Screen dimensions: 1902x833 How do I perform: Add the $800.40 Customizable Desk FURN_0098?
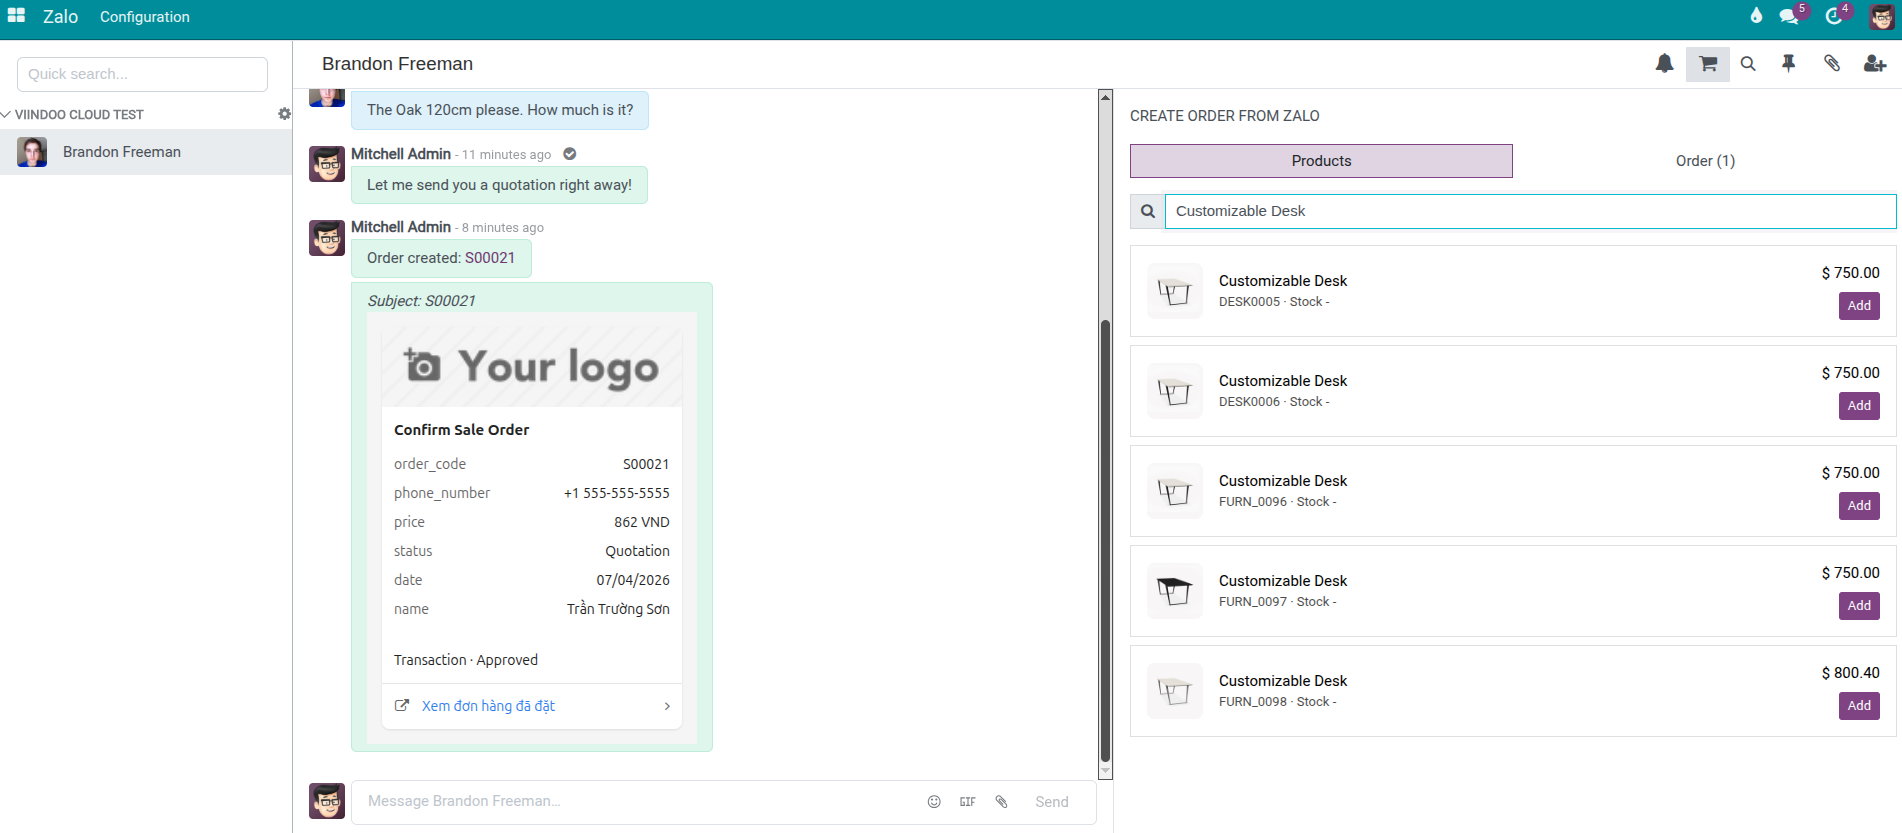pos(1858,706)
